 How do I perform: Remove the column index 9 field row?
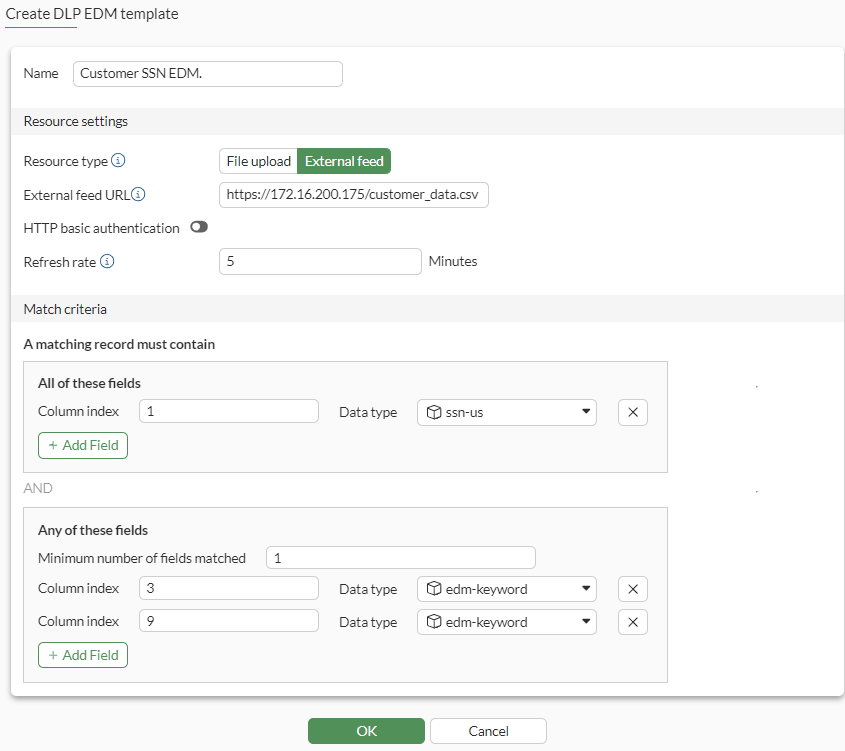[632, 622]
